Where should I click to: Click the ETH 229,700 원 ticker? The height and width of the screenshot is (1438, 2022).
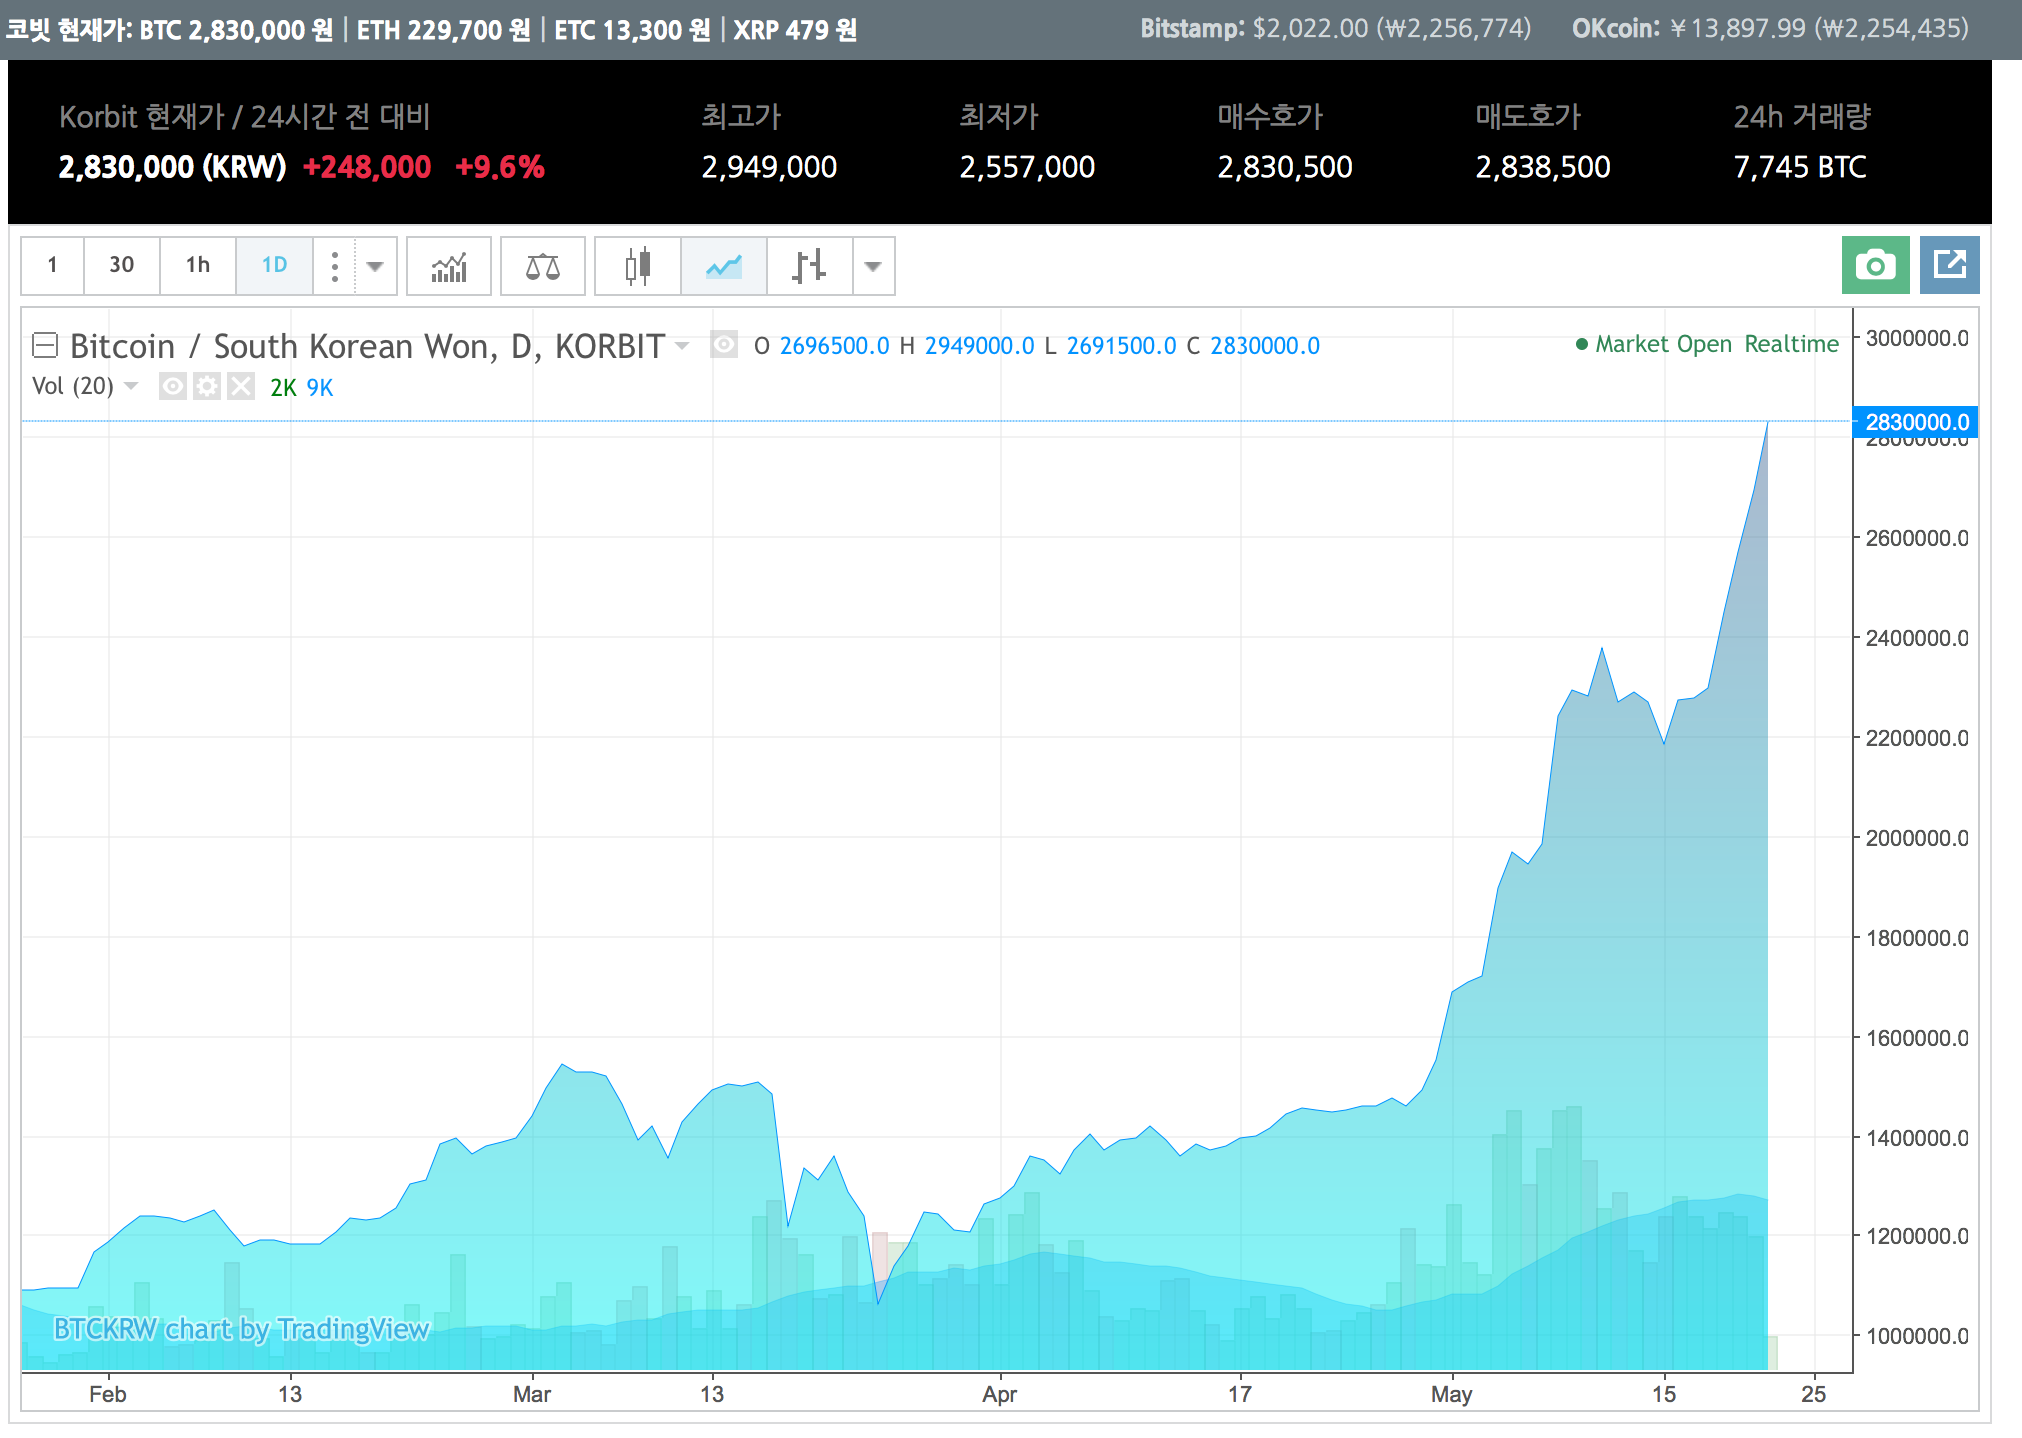pyautogui.click(x=443, y=30)
